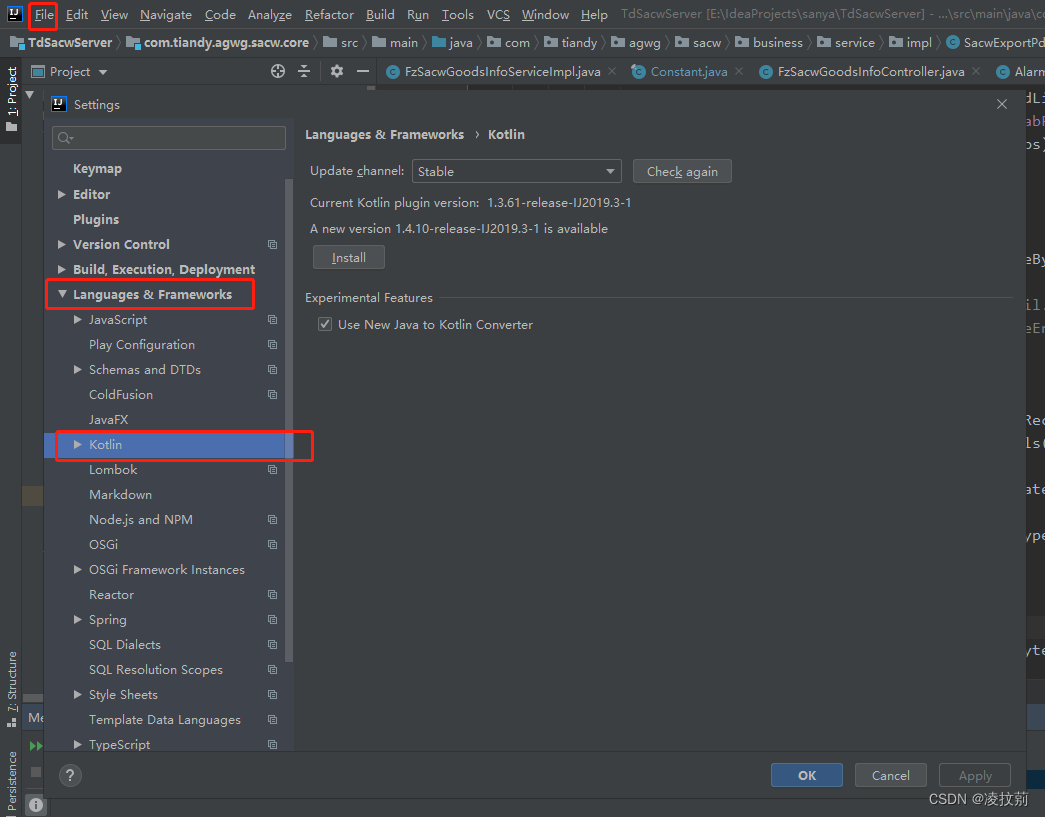The height and width of the screenshot is (817, 1045).
Task: Click the green run arrows icon at bottom left
Action: (36, 746)
